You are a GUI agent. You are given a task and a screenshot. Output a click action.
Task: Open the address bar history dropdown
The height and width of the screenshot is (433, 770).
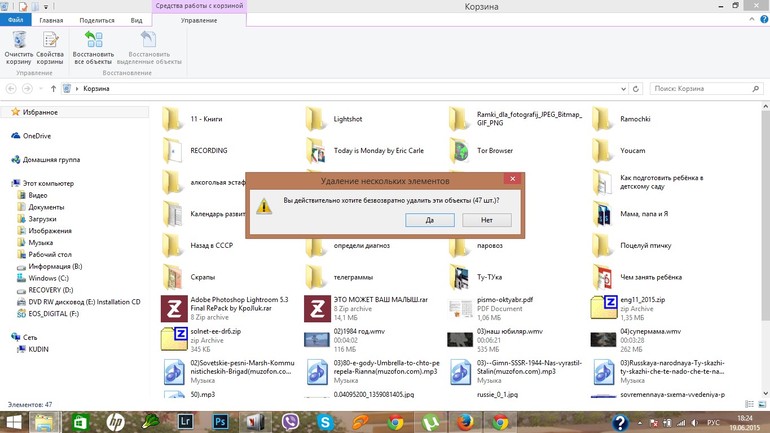pos(623,89)
